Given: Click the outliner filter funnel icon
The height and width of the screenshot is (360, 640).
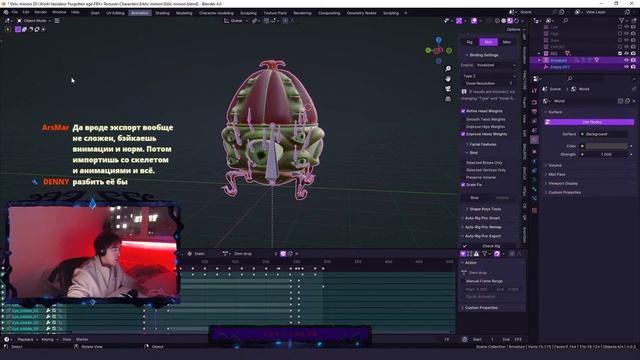Looking at the screenshot, I should [622, 20].
